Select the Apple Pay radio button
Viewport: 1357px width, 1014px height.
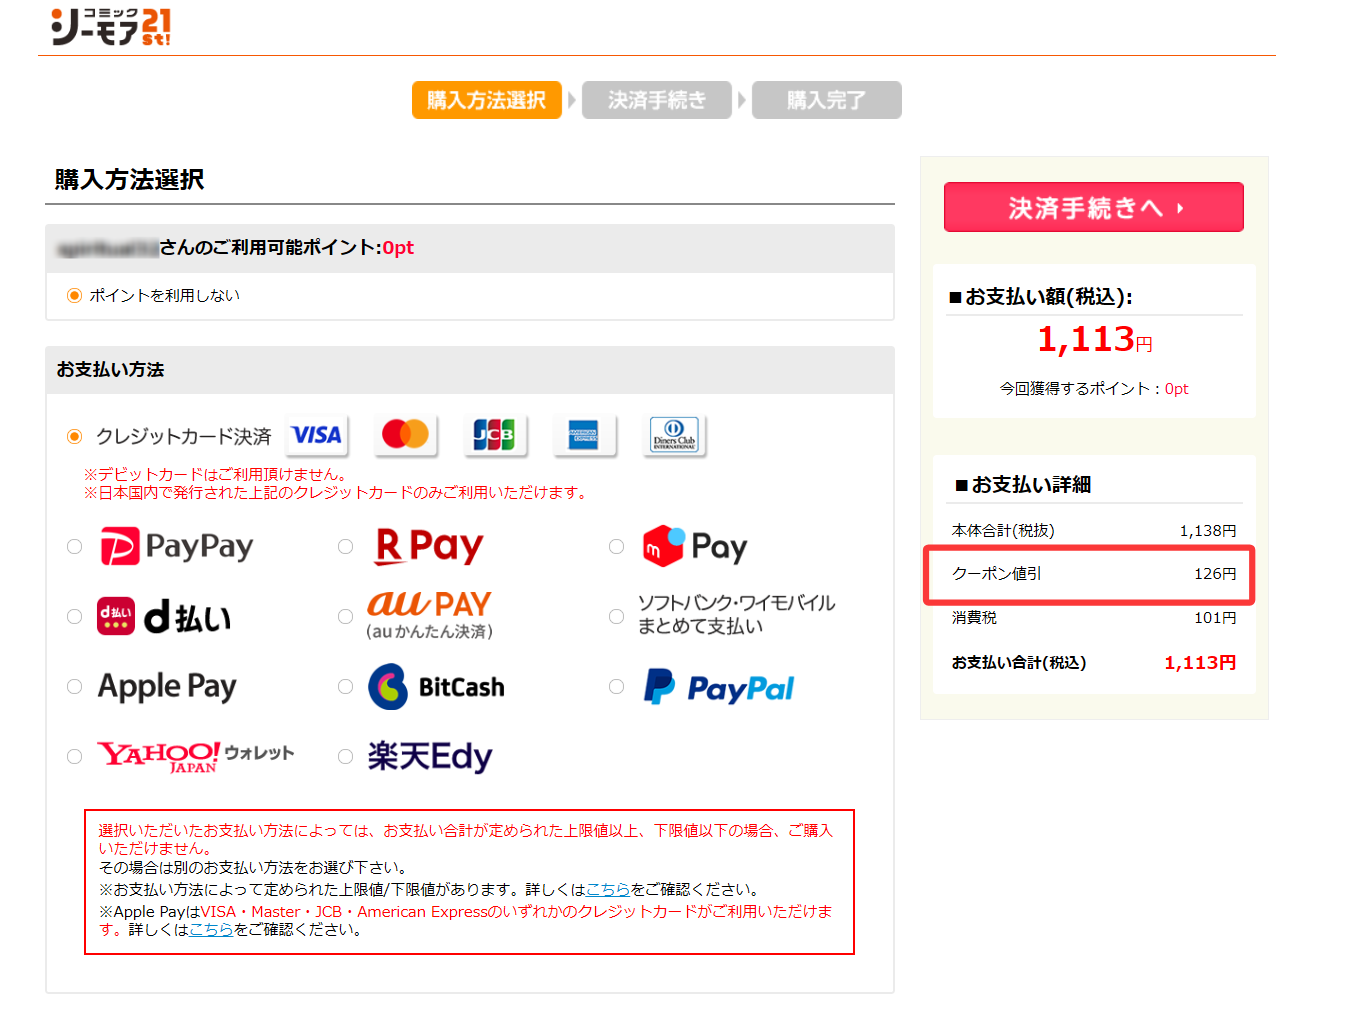pyautogui.click(x=74, y=686)
